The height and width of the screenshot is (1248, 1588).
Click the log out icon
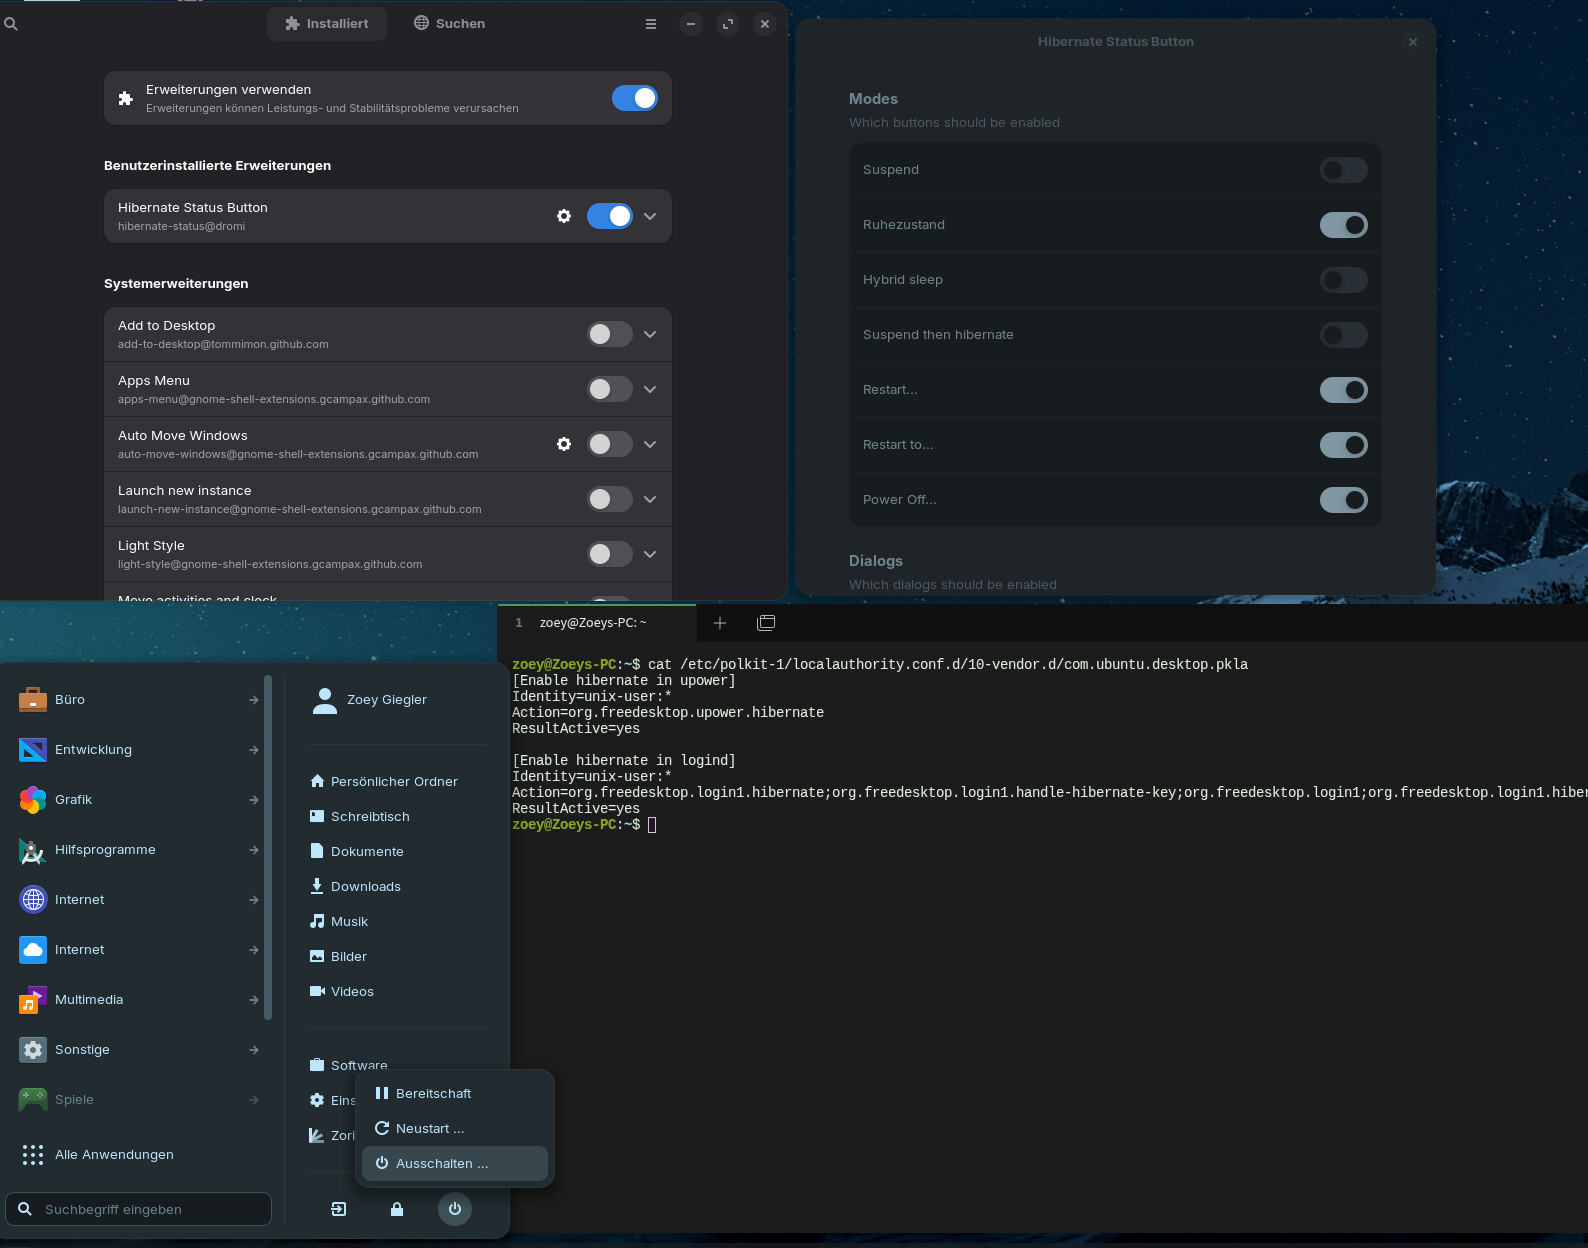click(339, 1209)
